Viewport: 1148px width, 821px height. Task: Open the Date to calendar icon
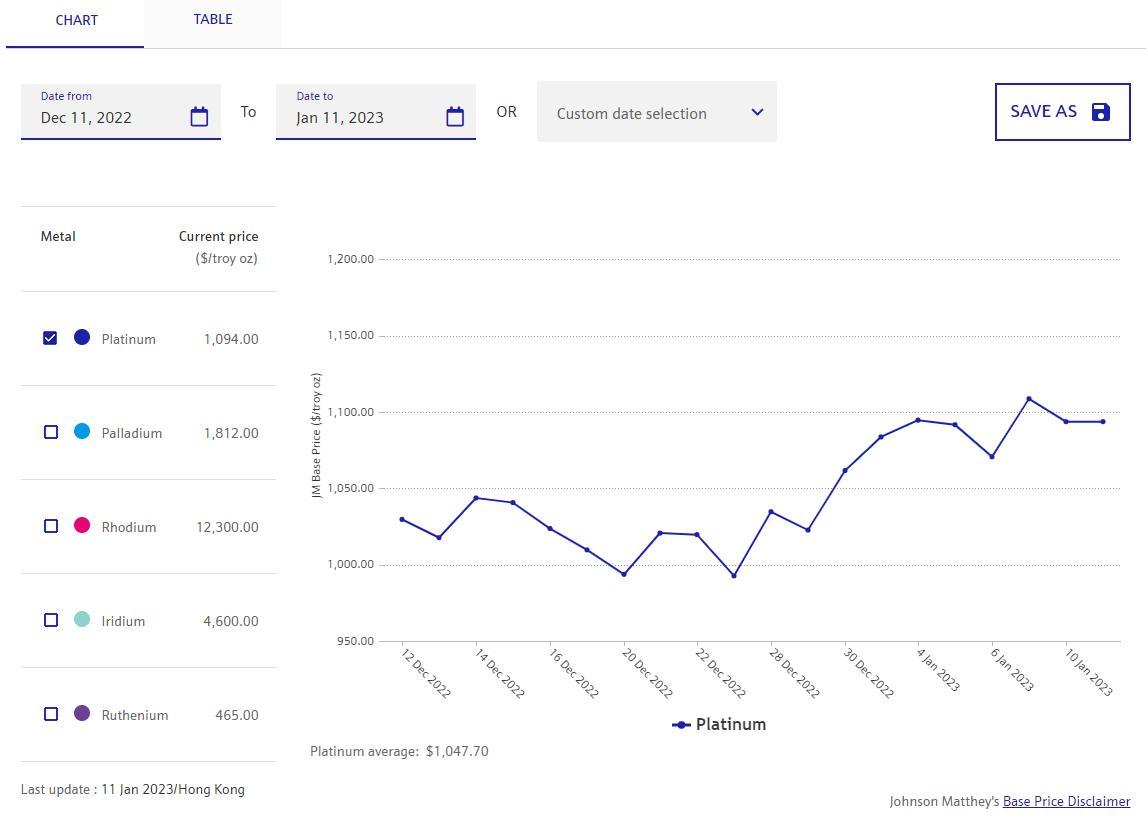pos(455,117)
